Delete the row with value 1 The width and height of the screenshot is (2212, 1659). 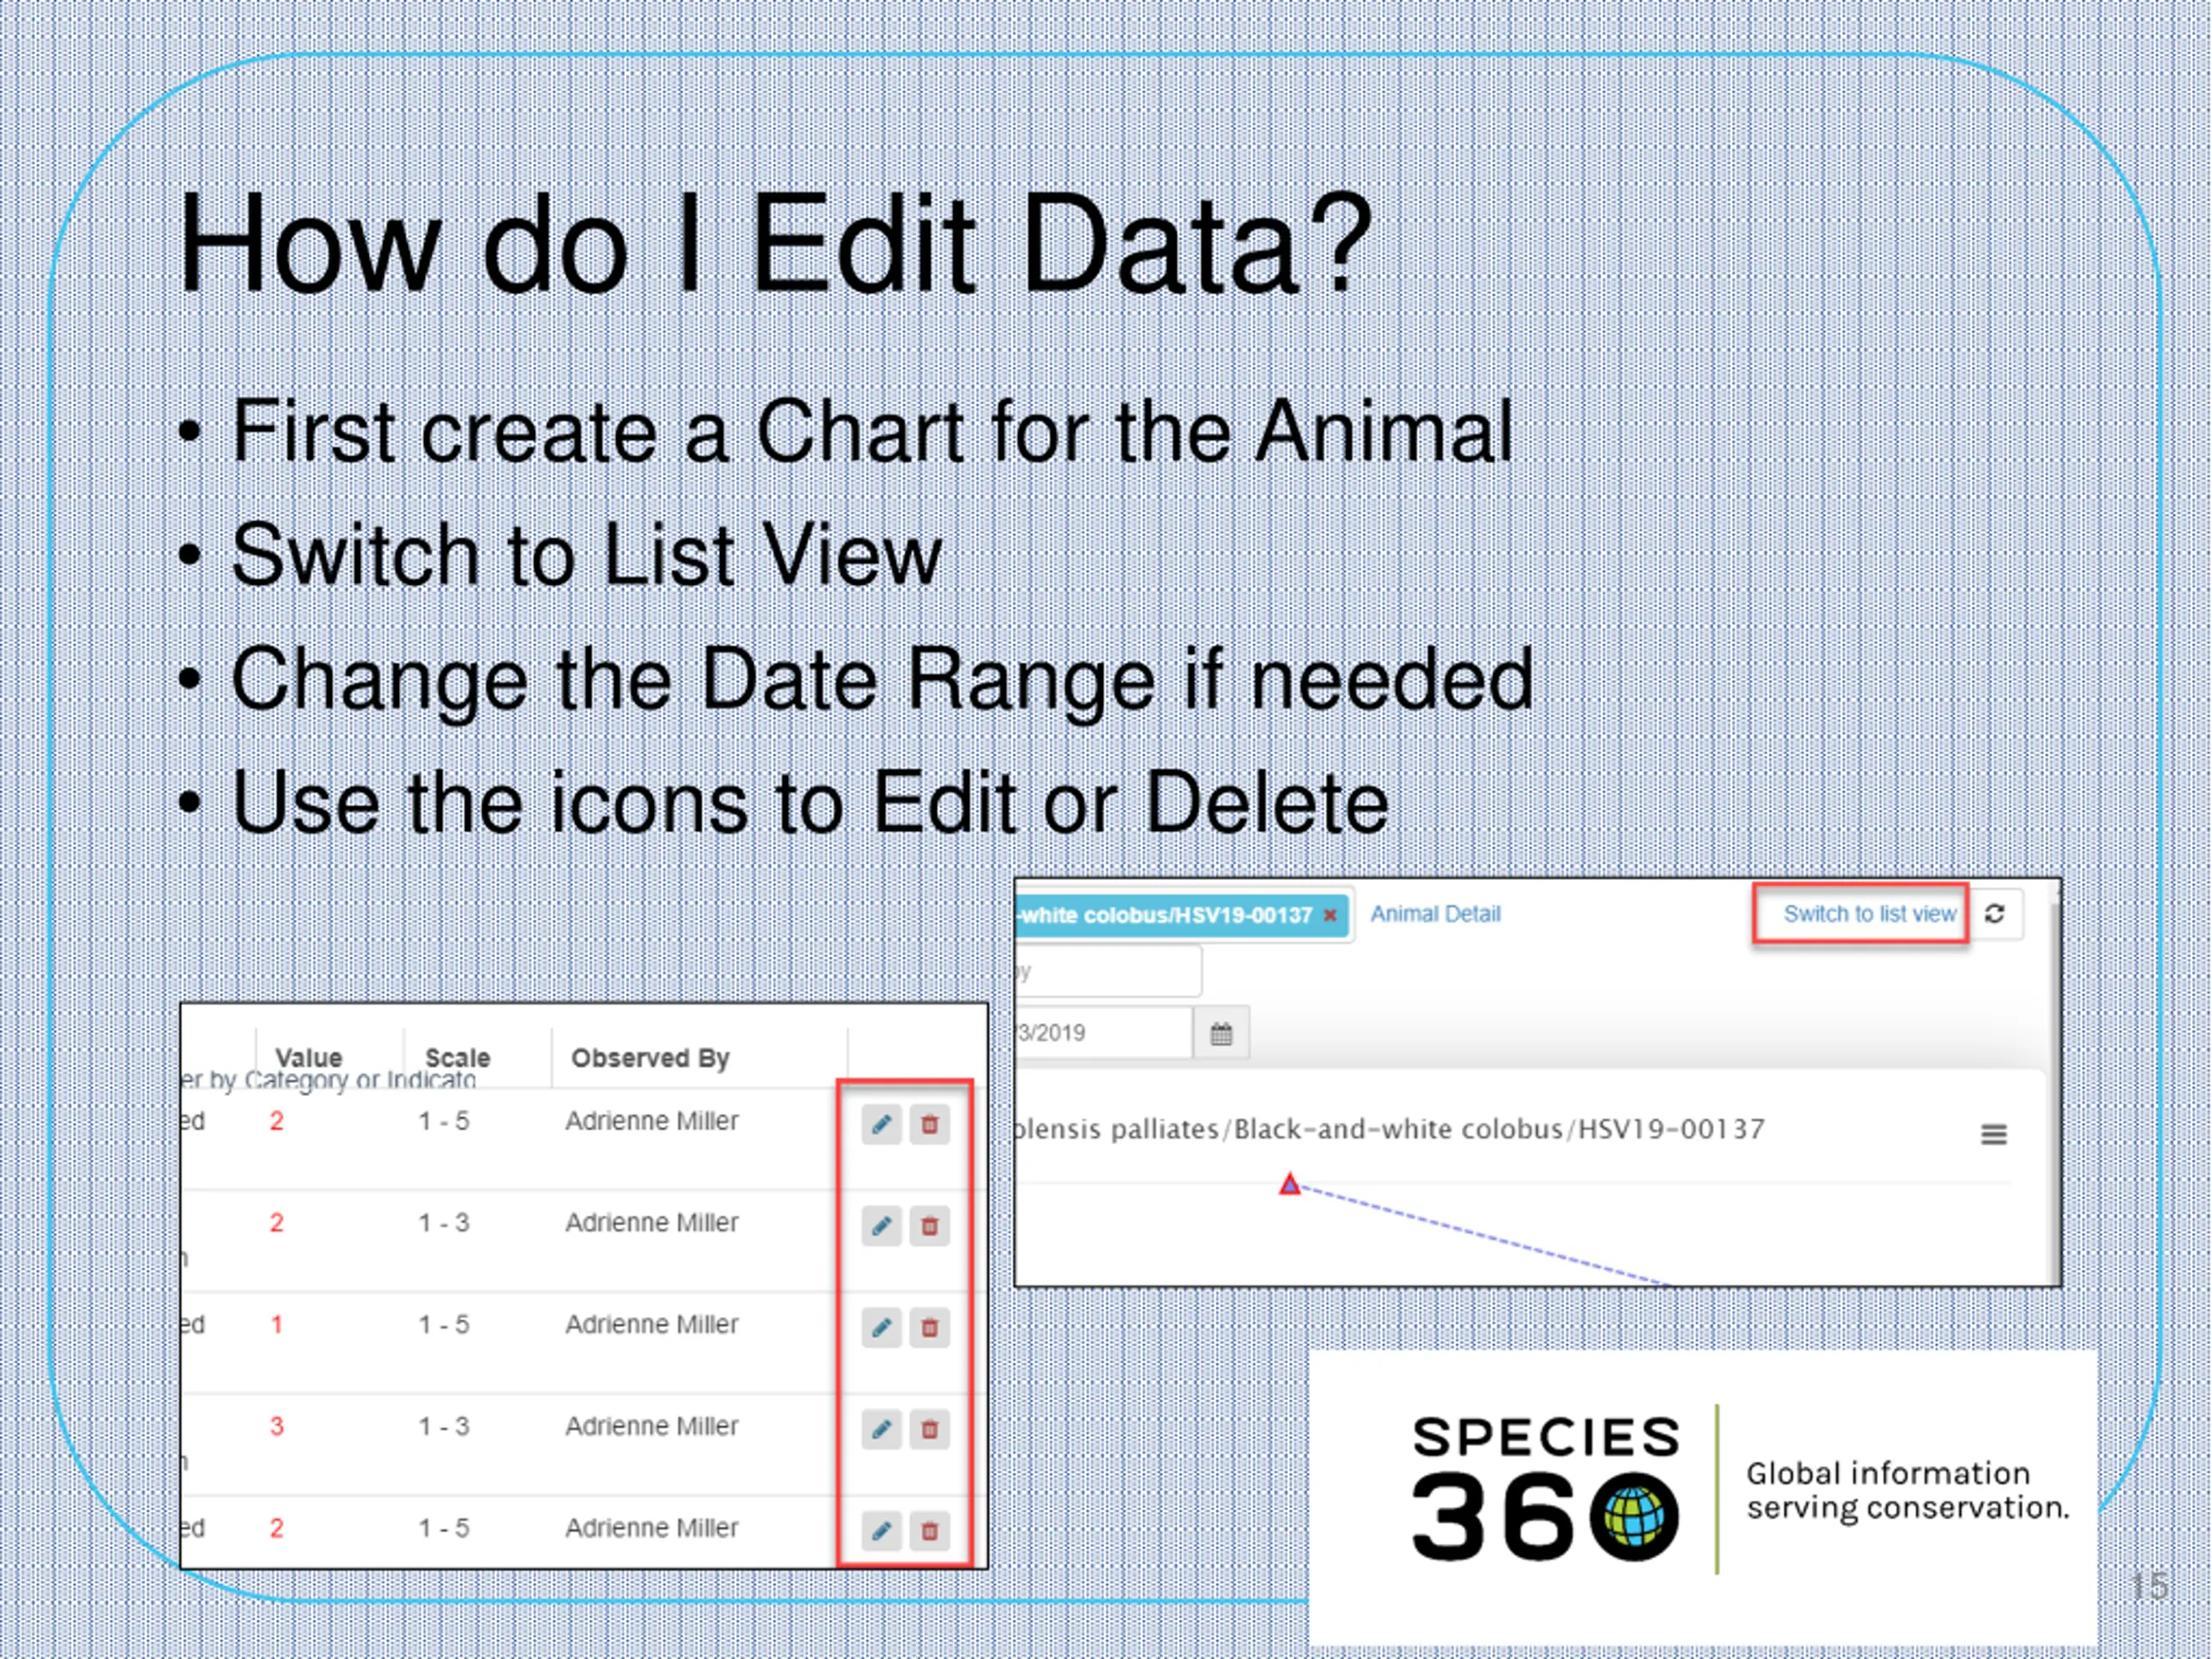929,1328
